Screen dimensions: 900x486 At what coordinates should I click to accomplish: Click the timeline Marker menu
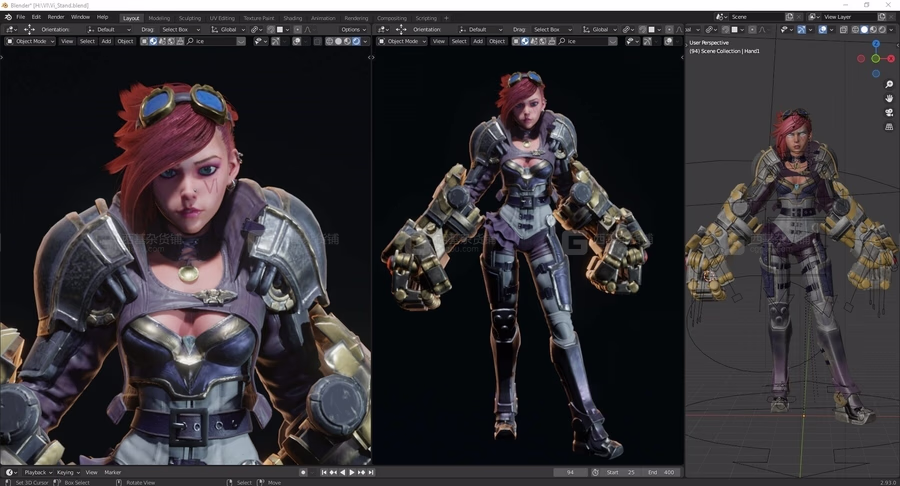(x=112, y=472)
